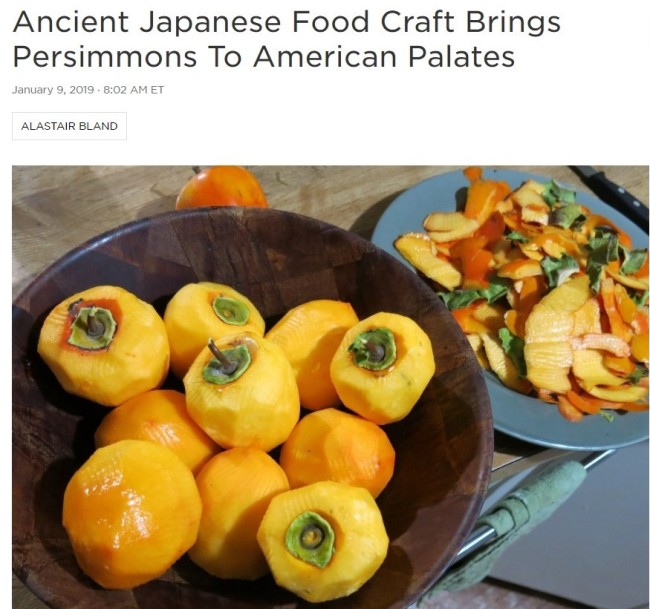Click the peeled persimmon nearest the blue plate
Screen dimensions: 650x609
coord(382,368)
